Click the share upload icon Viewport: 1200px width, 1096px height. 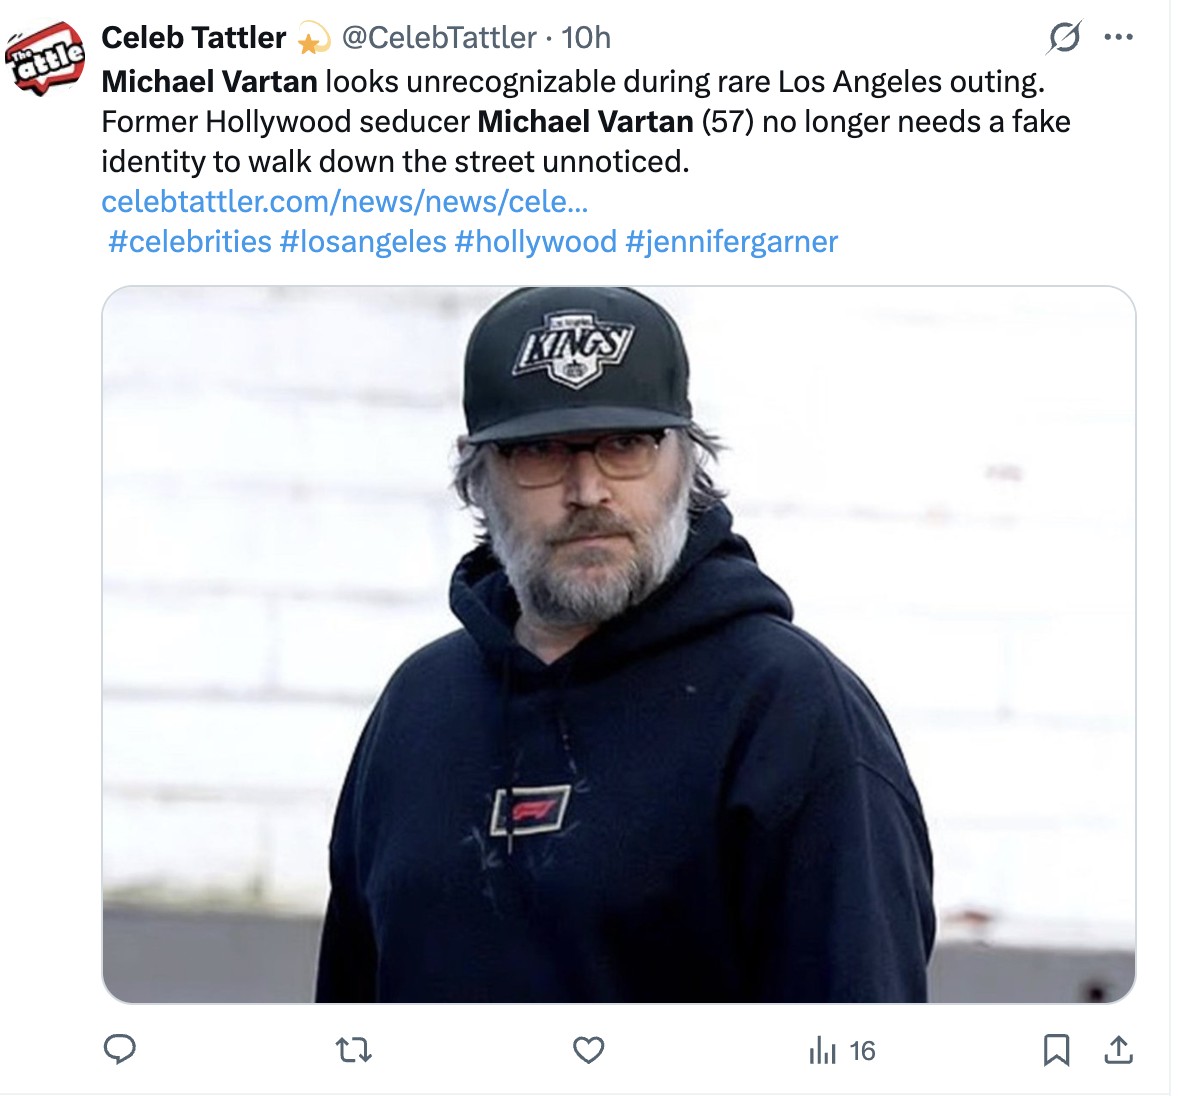(x=1118, y=1050)
